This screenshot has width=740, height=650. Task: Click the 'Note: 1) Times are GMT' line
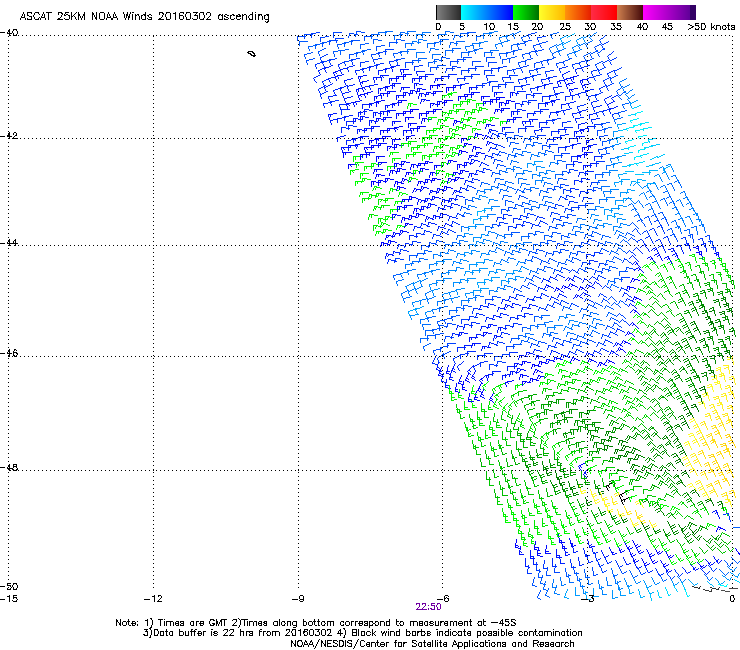click(316, 623)
